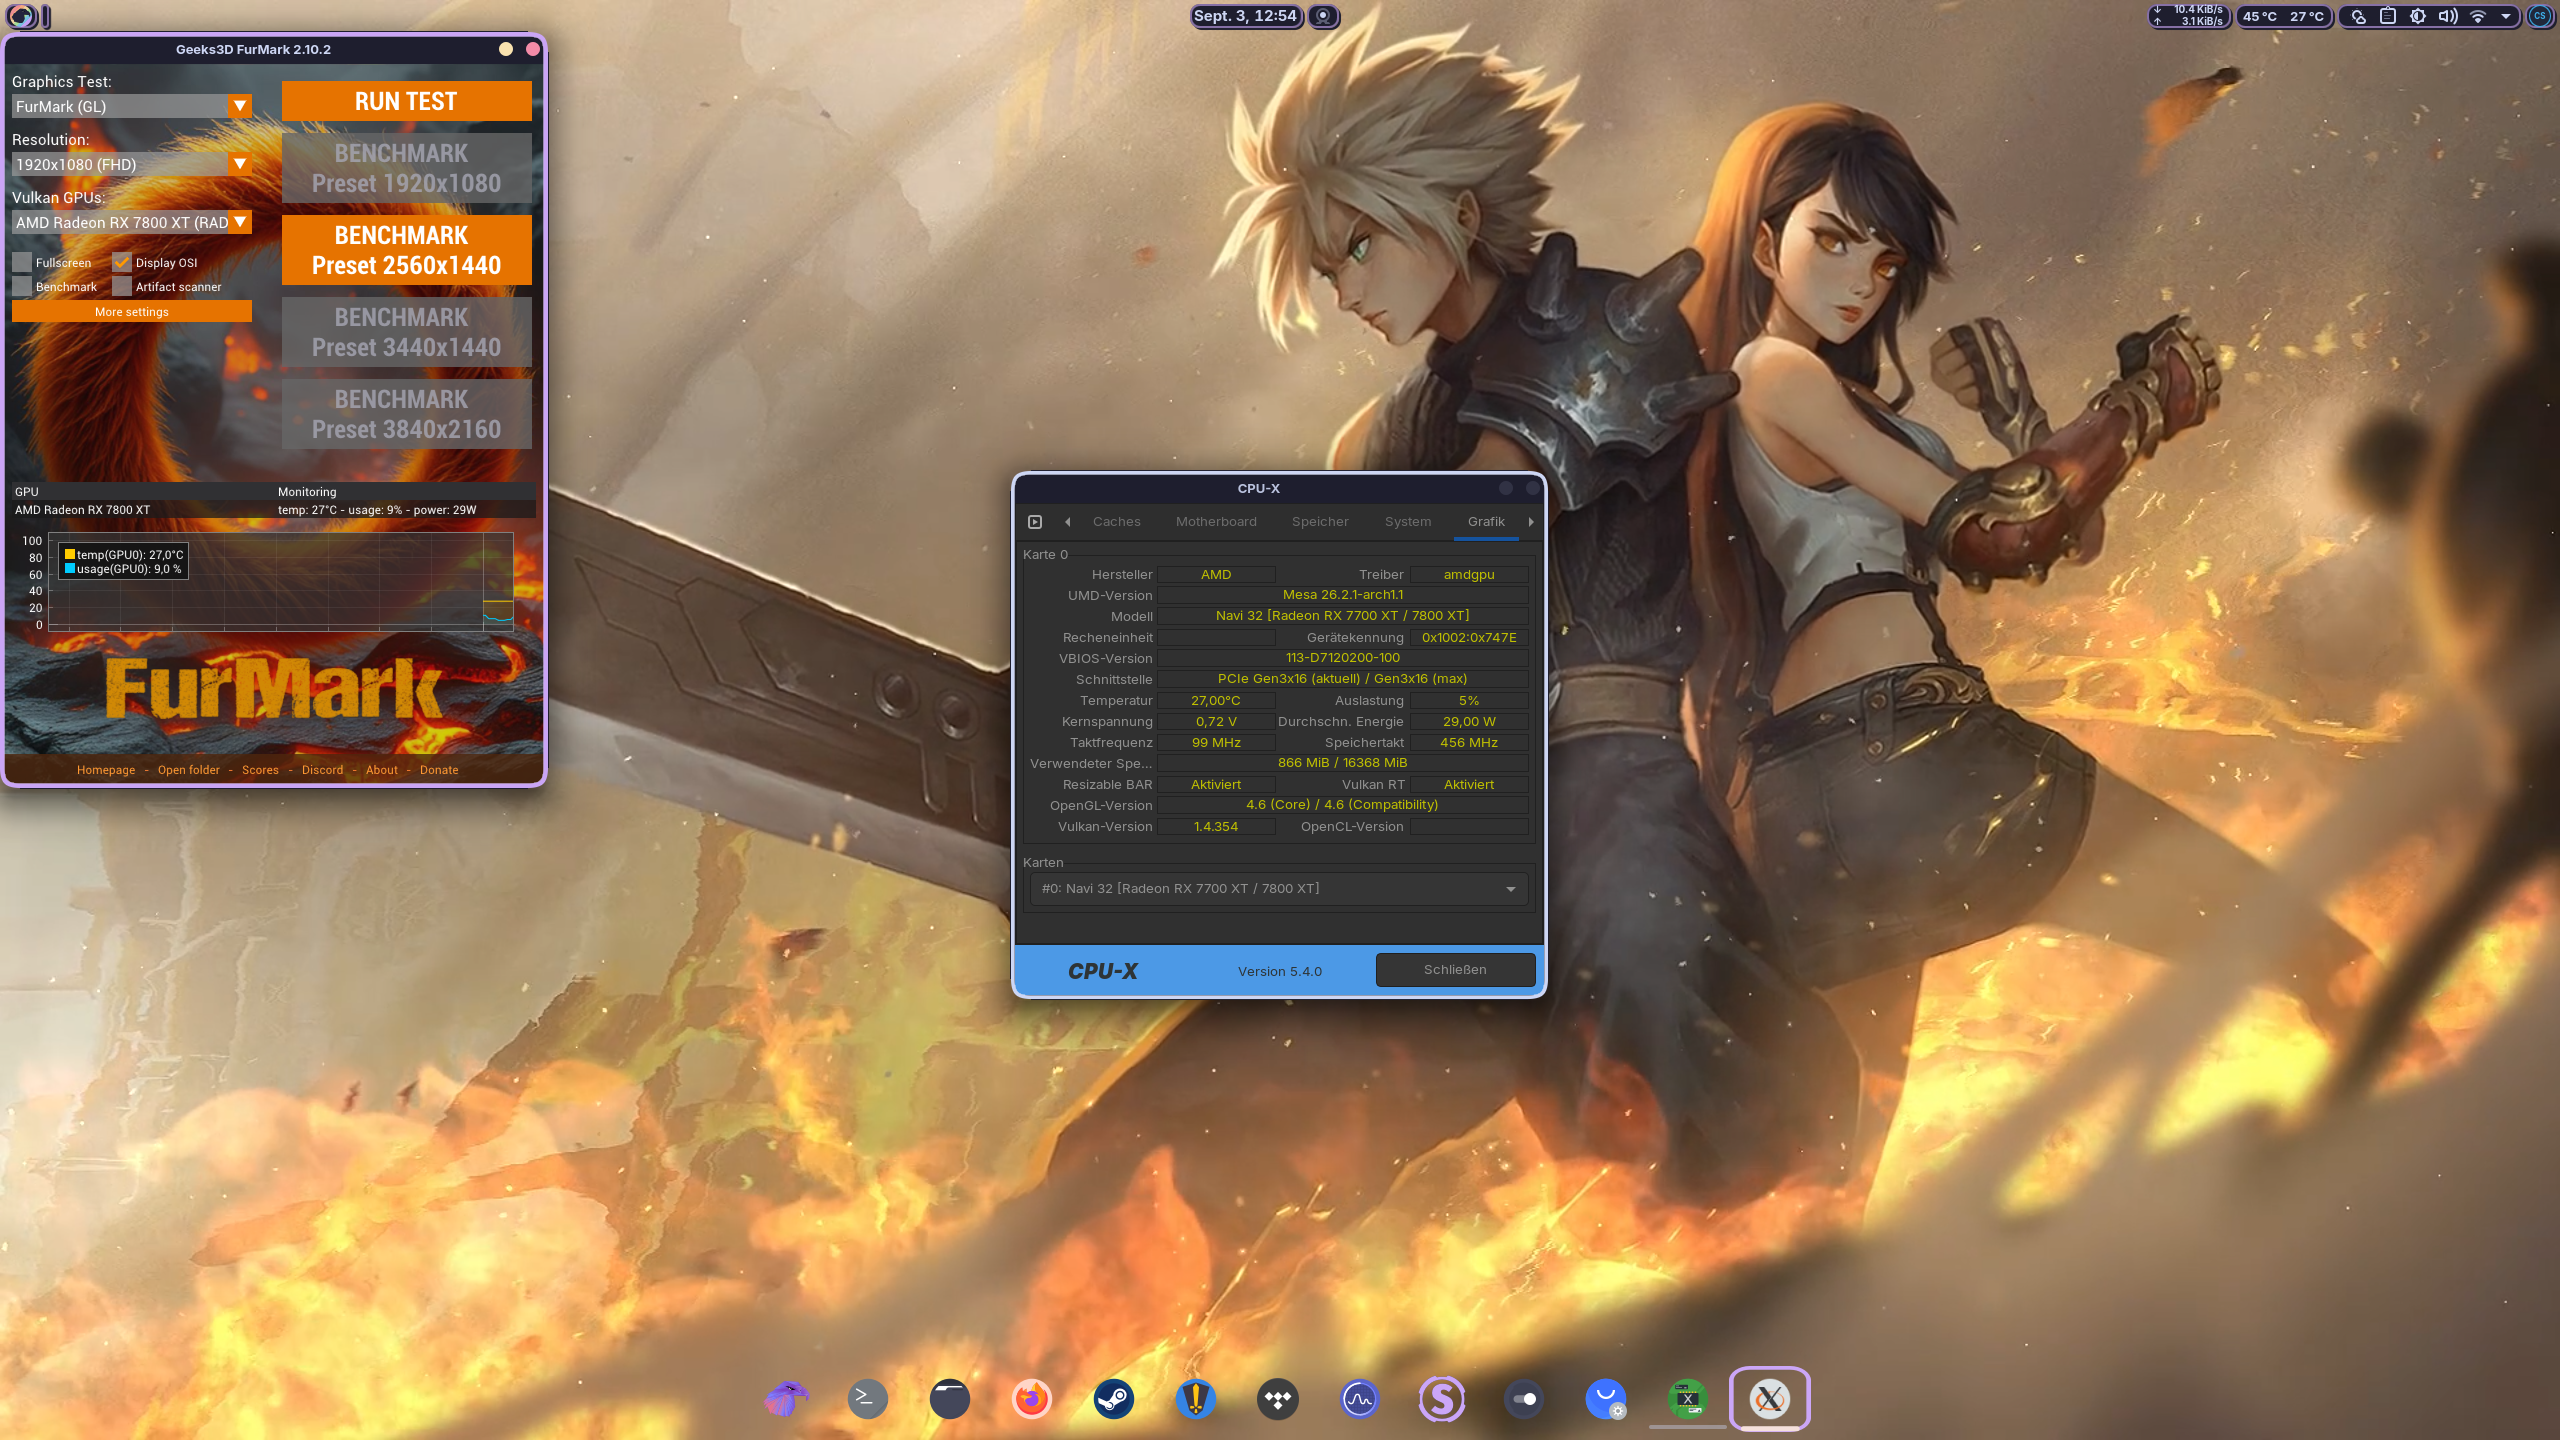Toggle the Display OSI checkbox
Viewport: 2560px width, 1440px height.
(x=122, y=263)
